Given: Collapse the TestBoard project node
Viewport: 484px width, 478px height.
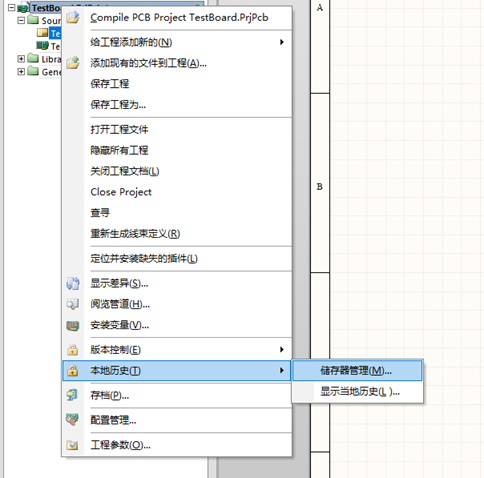Looking at the screenshot, I should pos(11,7).
